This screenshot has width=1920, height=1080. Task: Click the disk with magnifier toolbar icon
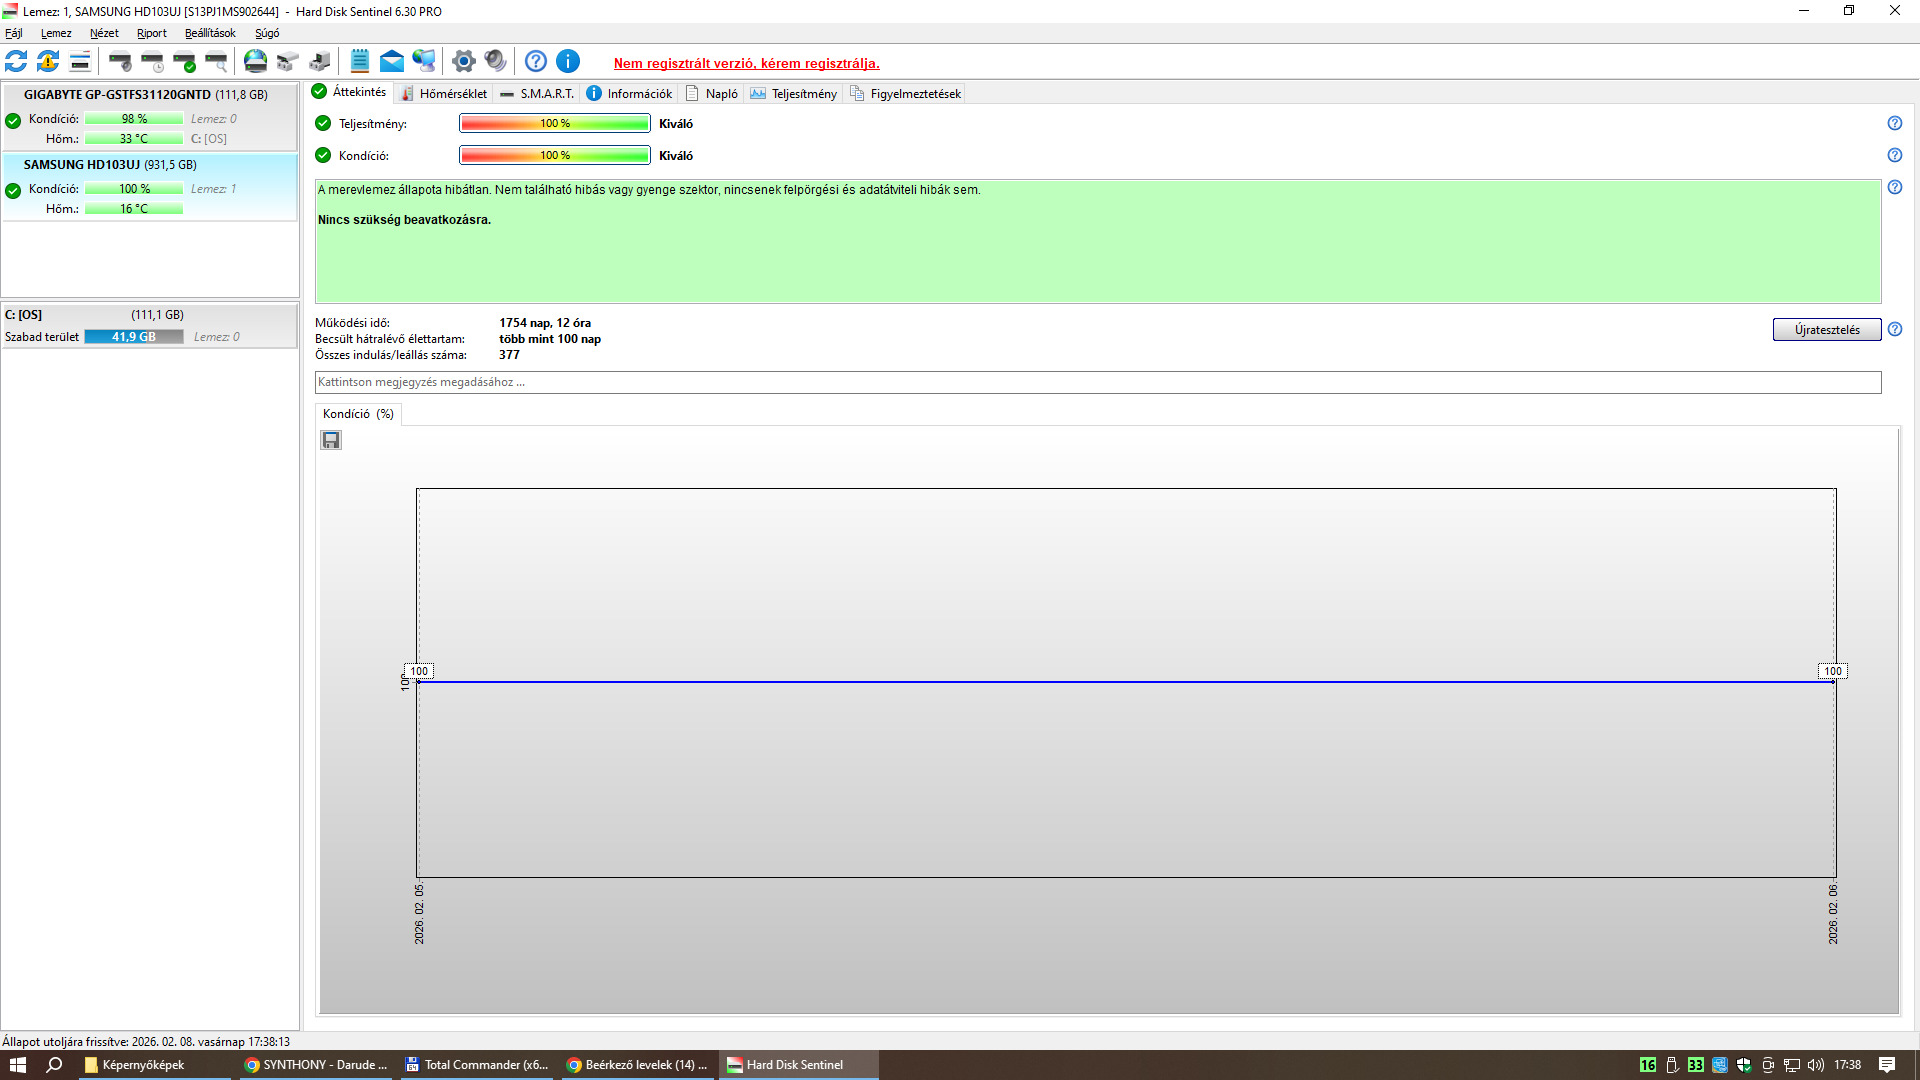coord(216,62)
